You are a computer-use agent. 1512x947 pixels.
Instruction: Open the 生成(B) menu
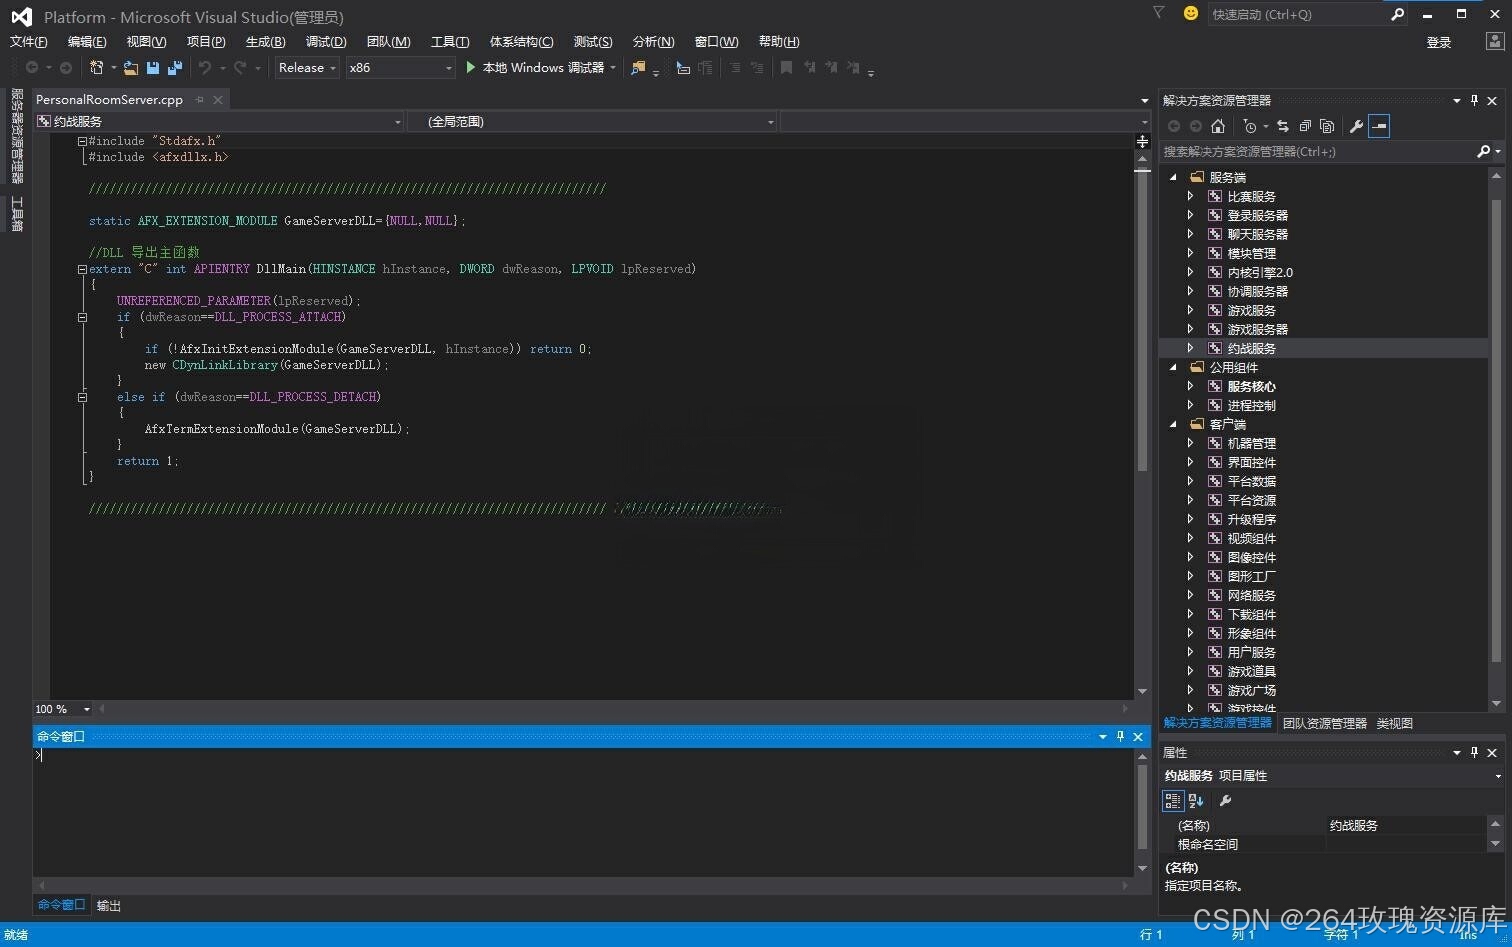pyautogui.click(x=265, y=41)
